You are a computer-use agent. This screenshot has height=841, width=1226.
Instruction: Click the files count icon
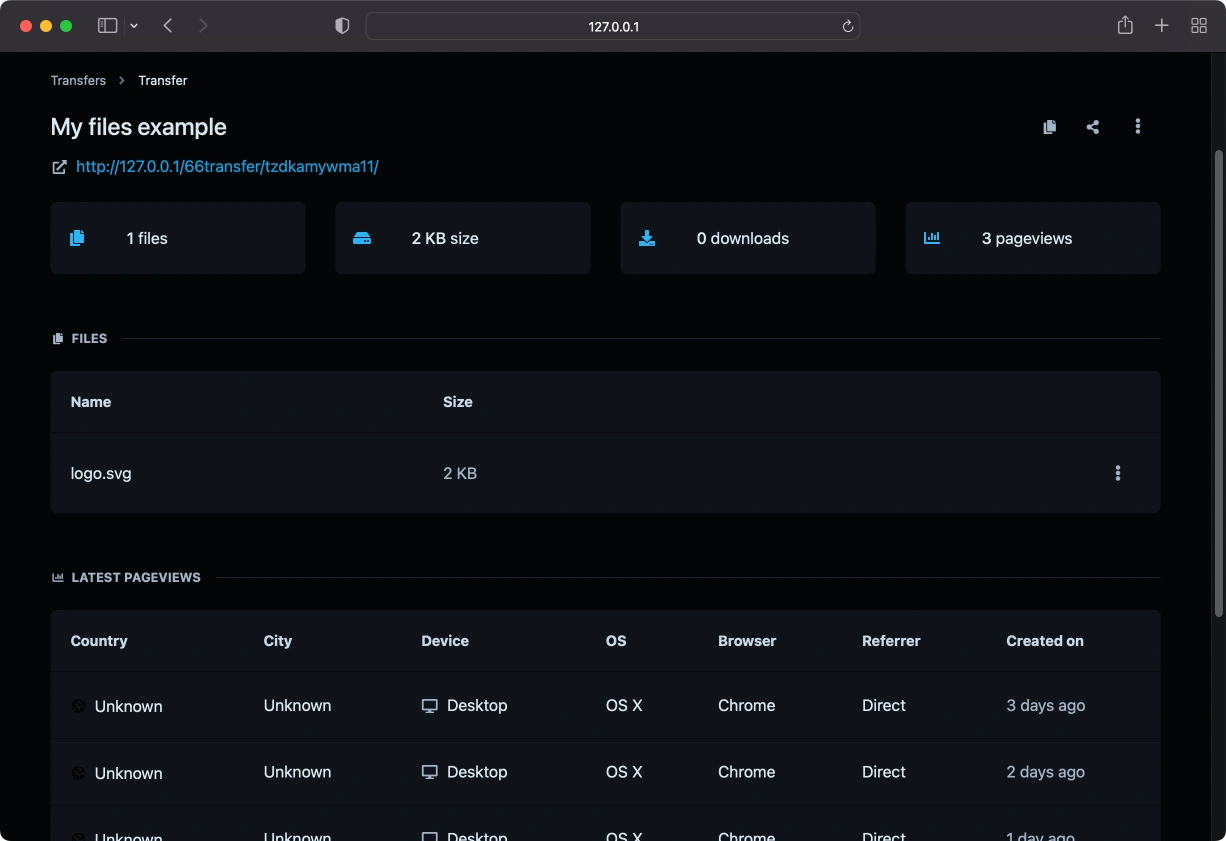[77, 238]
